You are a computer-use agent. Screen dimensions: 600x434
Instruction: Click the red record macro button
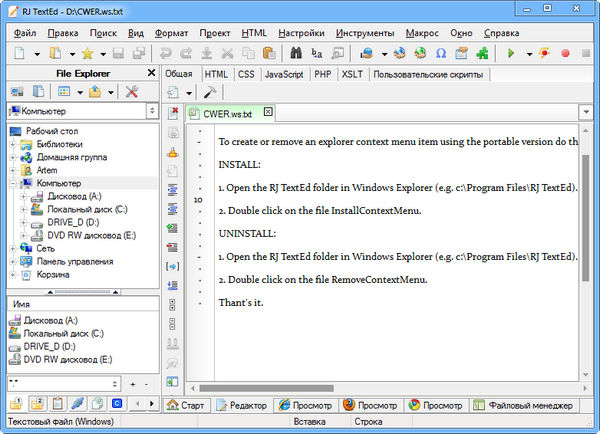coord(567,53)
